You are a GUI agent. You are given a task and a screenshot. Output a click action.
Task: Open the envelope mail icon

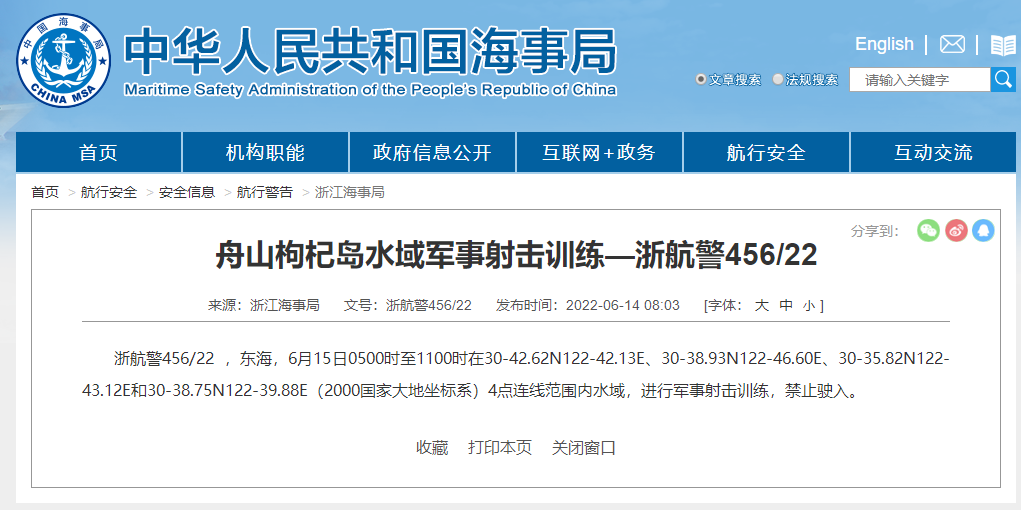952,45
